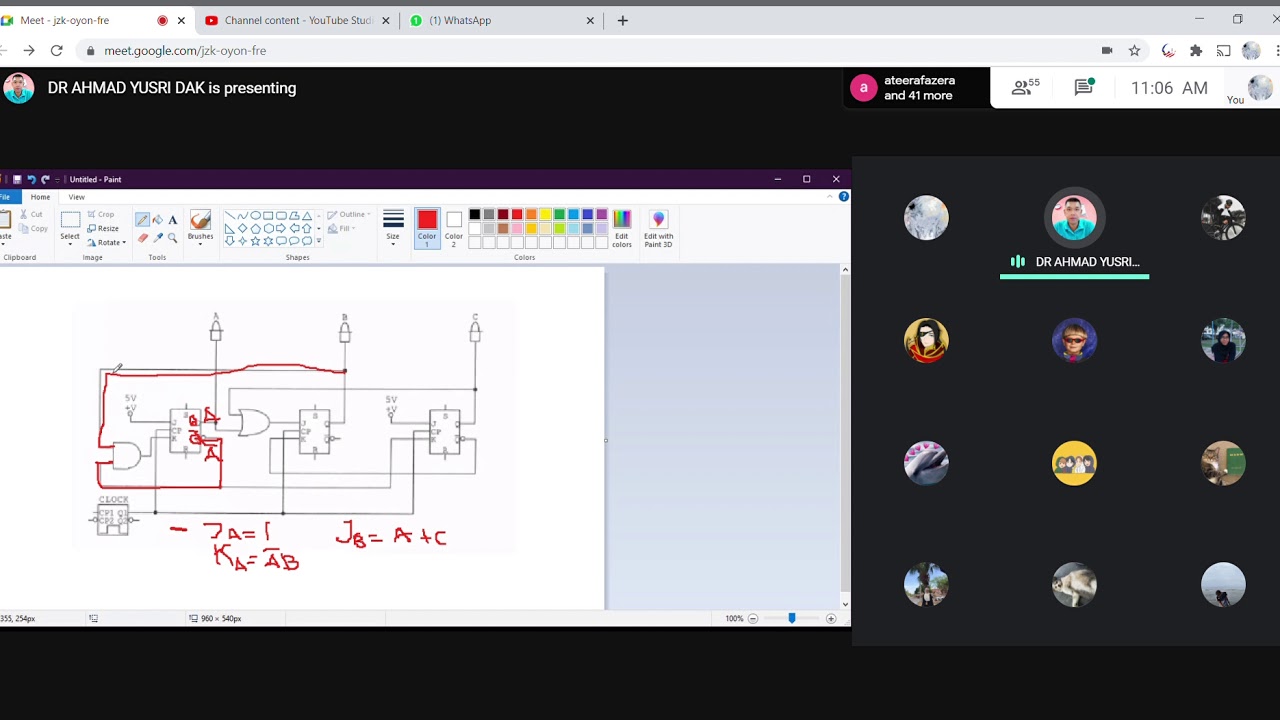
Task: Show the participants list in Meet
Action: coord(1025,88)
